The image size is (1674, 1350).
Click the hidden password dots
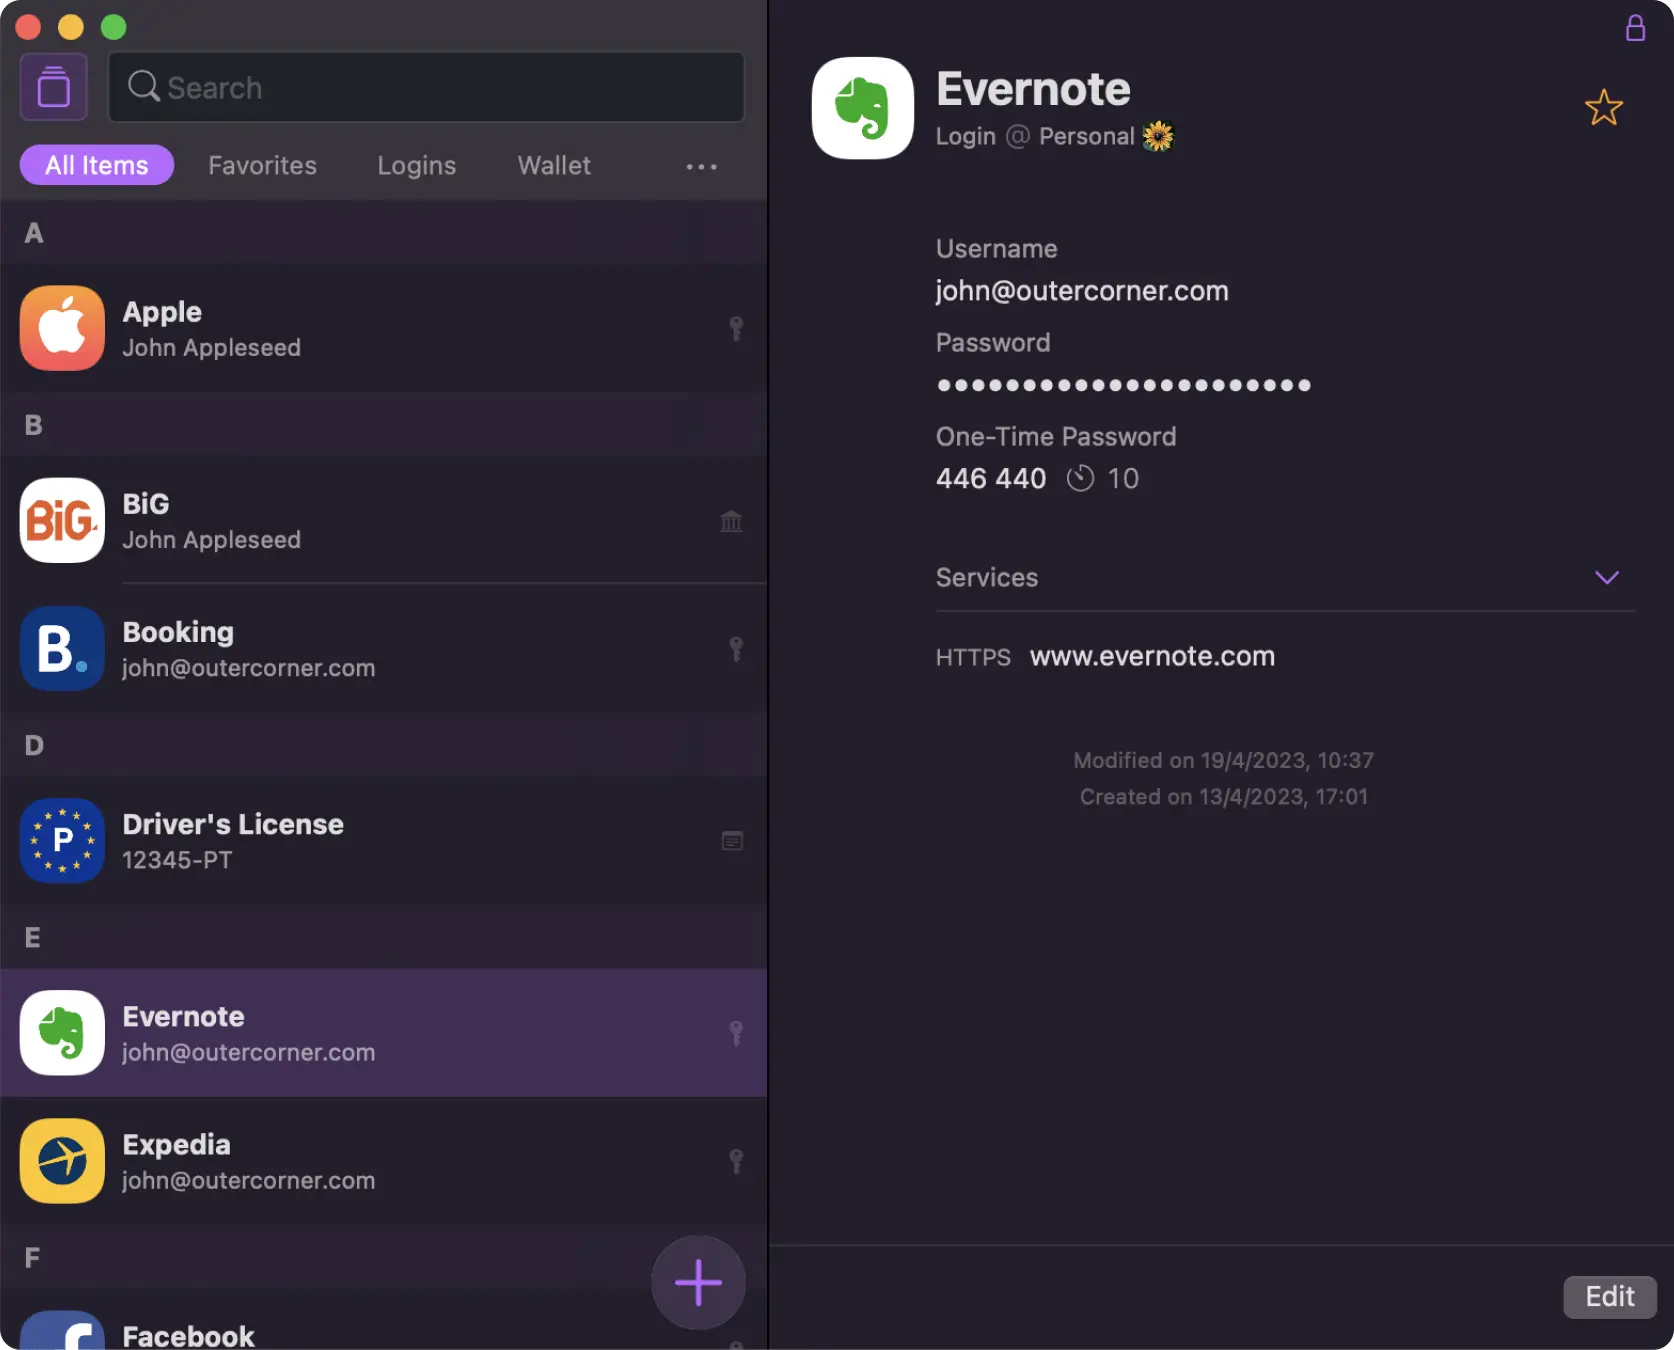coord(1123,385)
